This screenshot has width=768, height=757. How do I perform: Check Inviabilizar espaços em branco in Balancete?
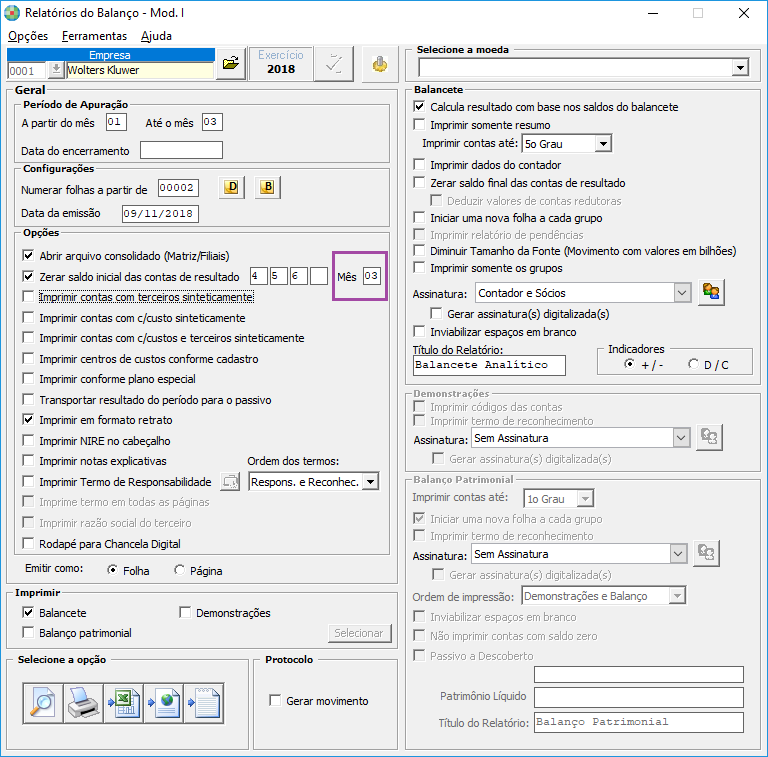pos(419,331)
